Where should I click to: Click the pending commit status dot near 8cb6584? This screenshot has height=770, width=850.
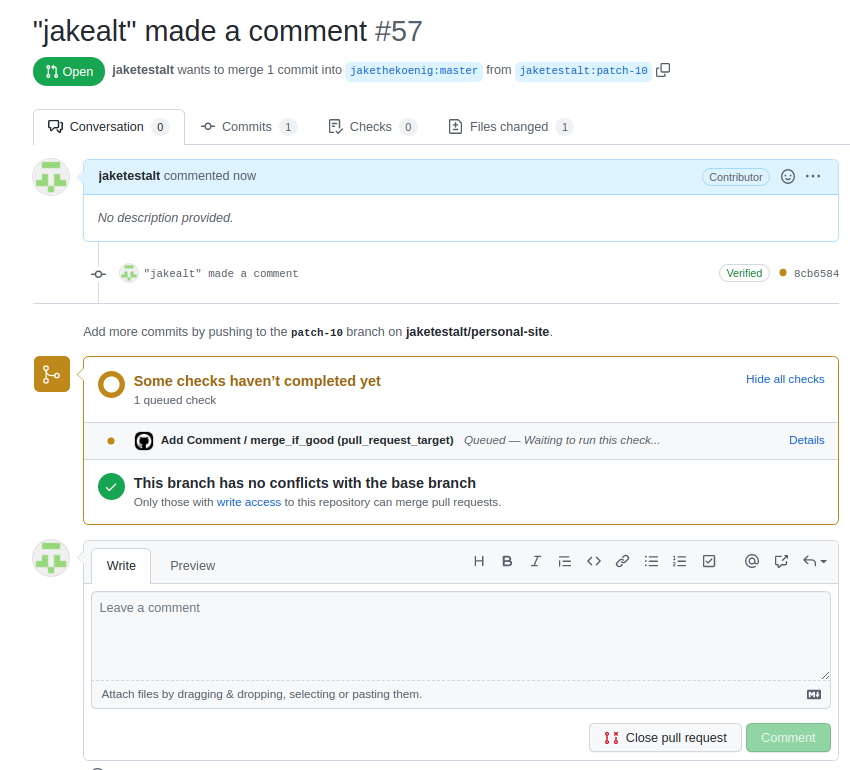coord(783,273)
